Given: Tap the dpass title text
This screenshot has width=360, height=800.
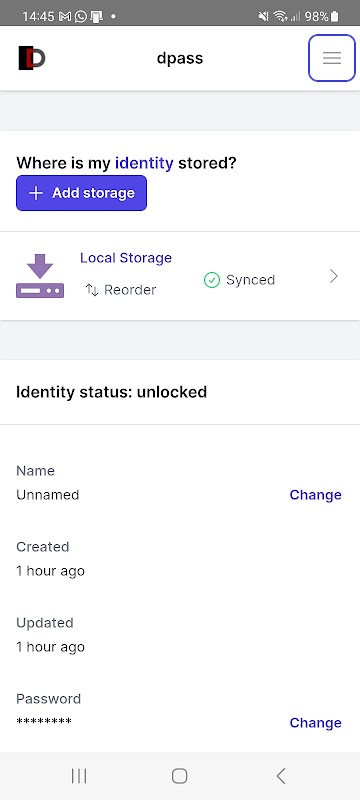Looking at the screenshot, I should click(180, 58).
